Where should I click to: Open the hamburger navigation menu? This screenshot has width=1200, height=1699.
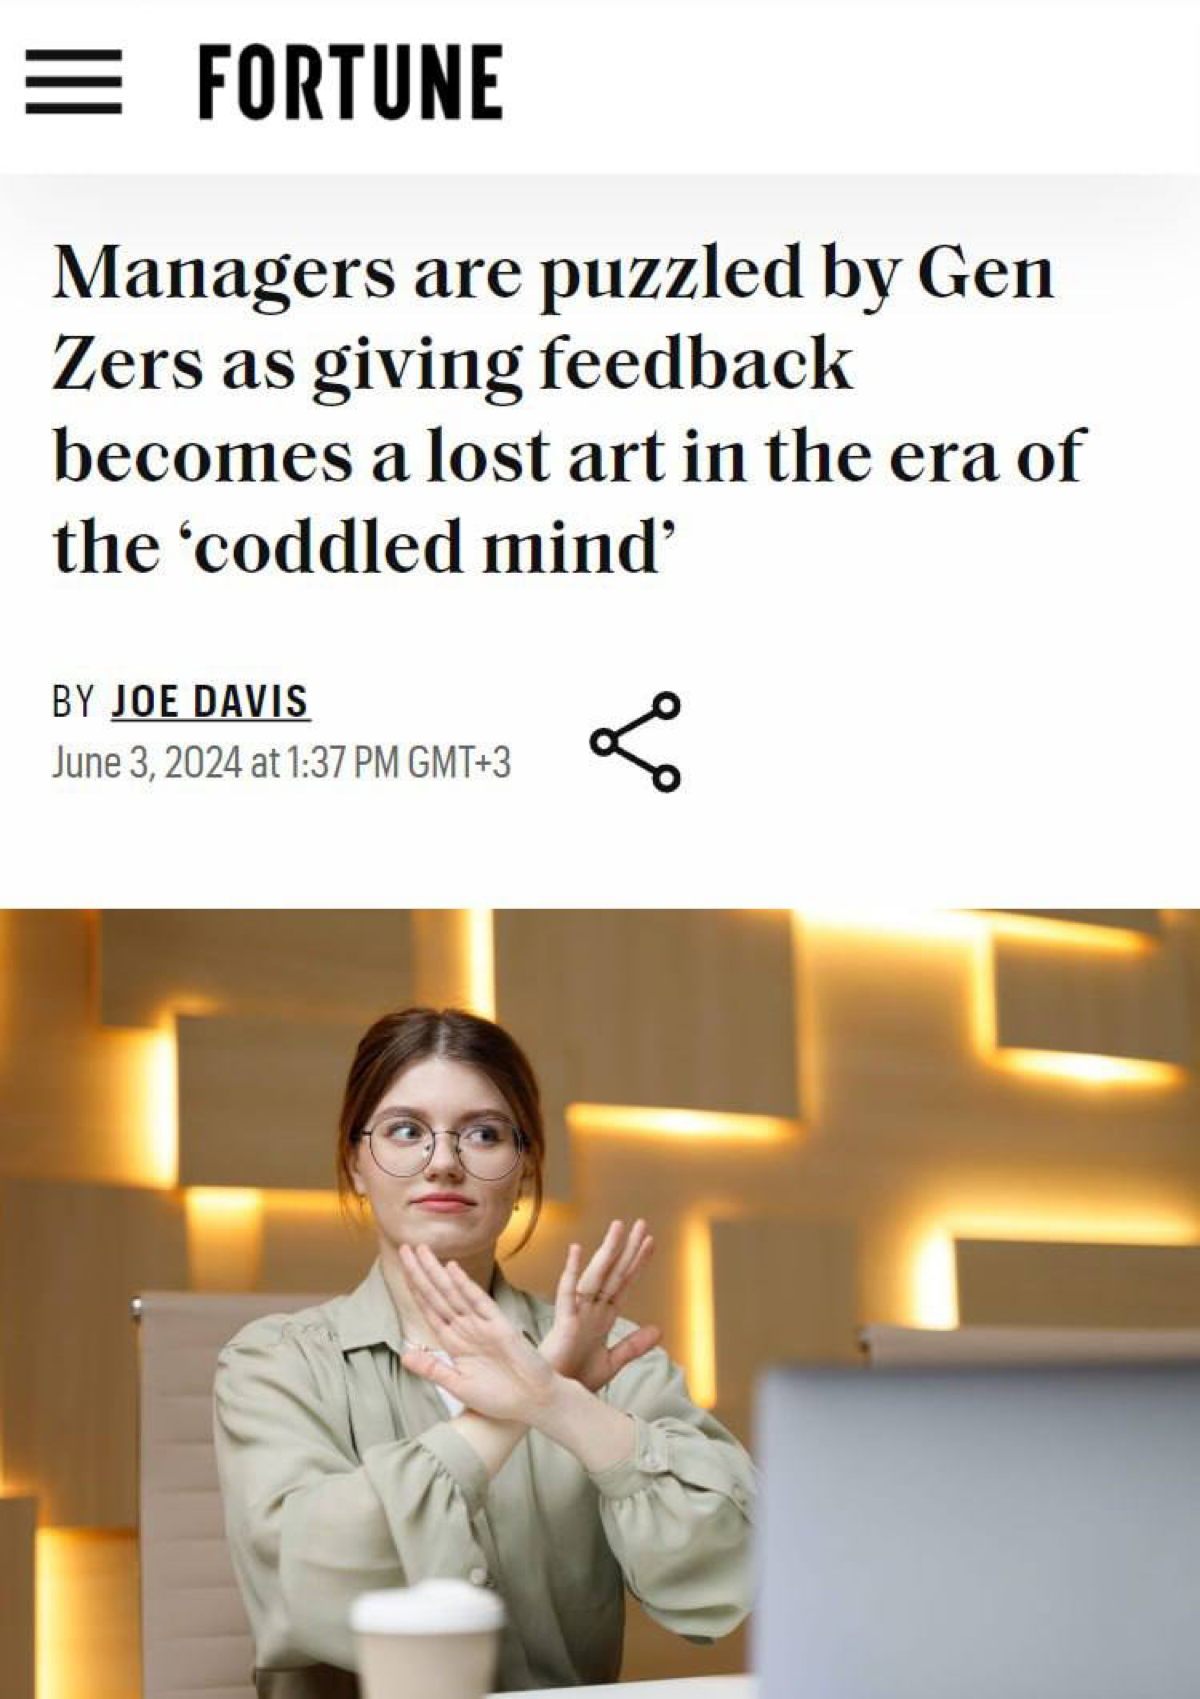(73, 82)
